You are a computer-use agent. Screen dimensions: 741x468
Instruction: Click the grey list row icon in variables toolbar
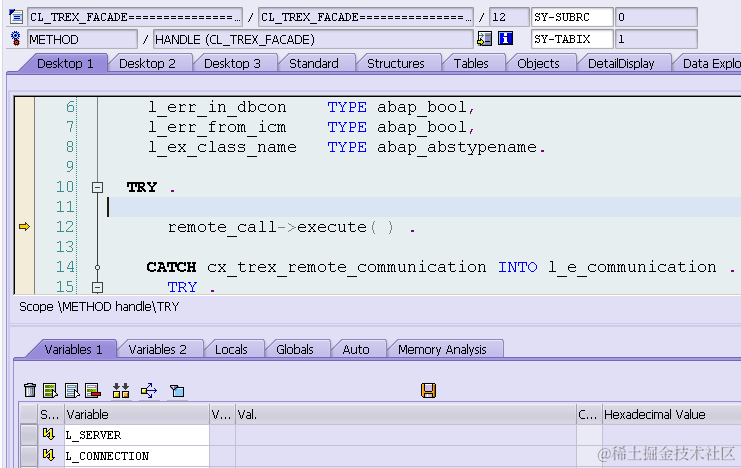[72, 390]
